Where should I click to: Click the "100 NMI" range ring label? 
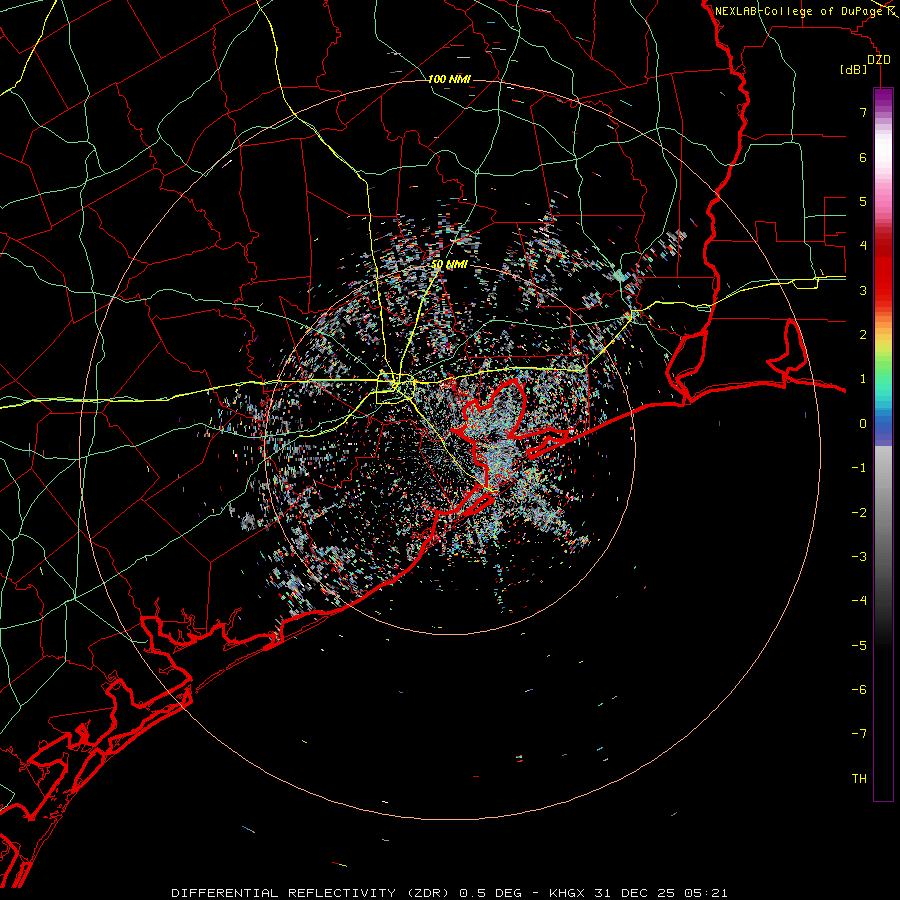449,79
